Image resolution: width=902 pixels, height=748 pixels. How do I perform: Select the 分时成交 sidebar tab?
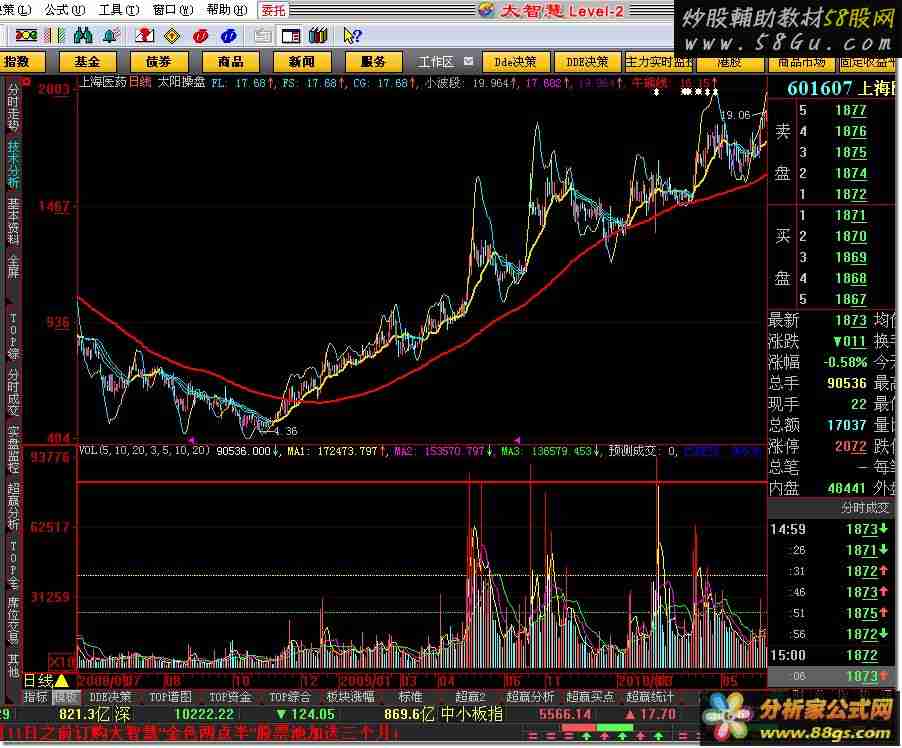(x=13, y=392)
